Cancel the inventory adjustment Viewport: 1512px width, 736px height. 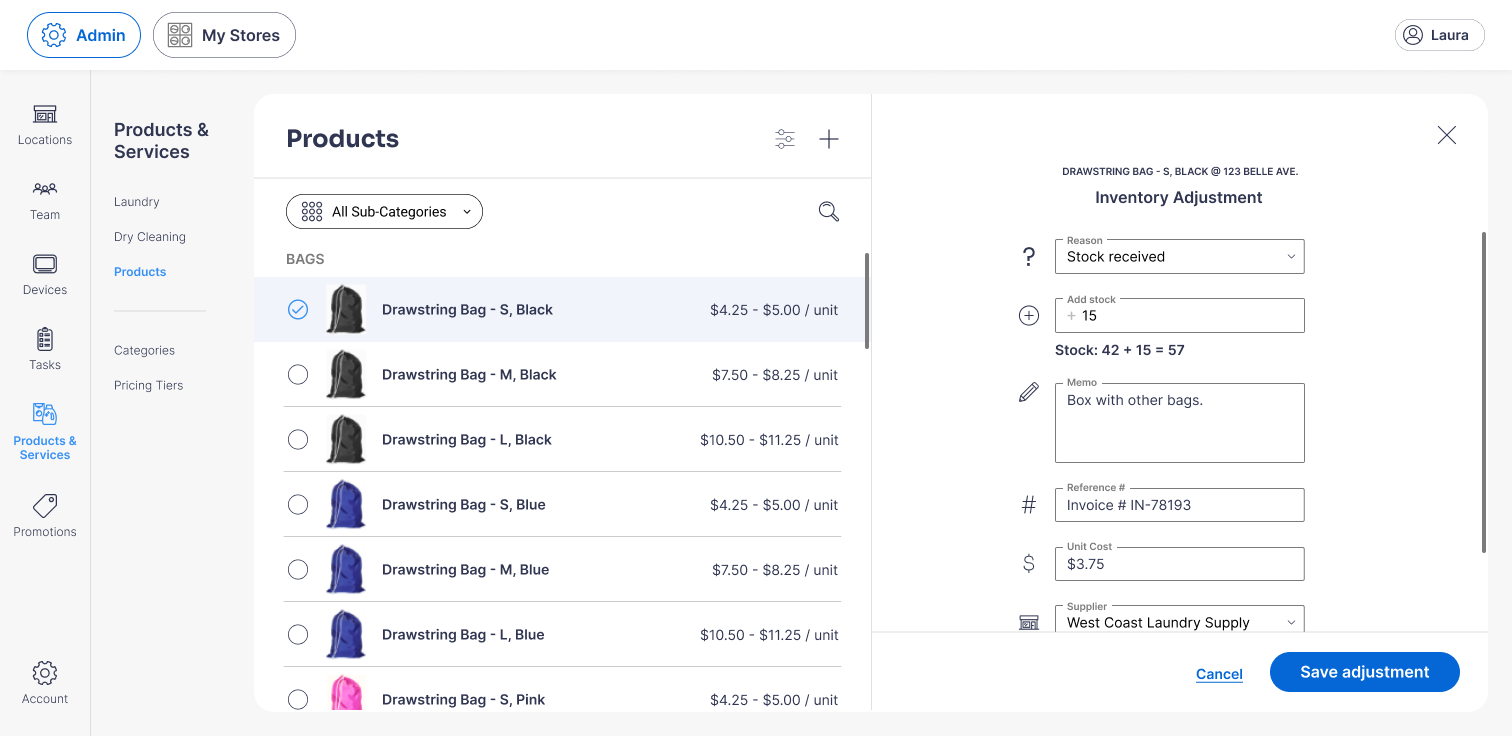click(1219, 674)
